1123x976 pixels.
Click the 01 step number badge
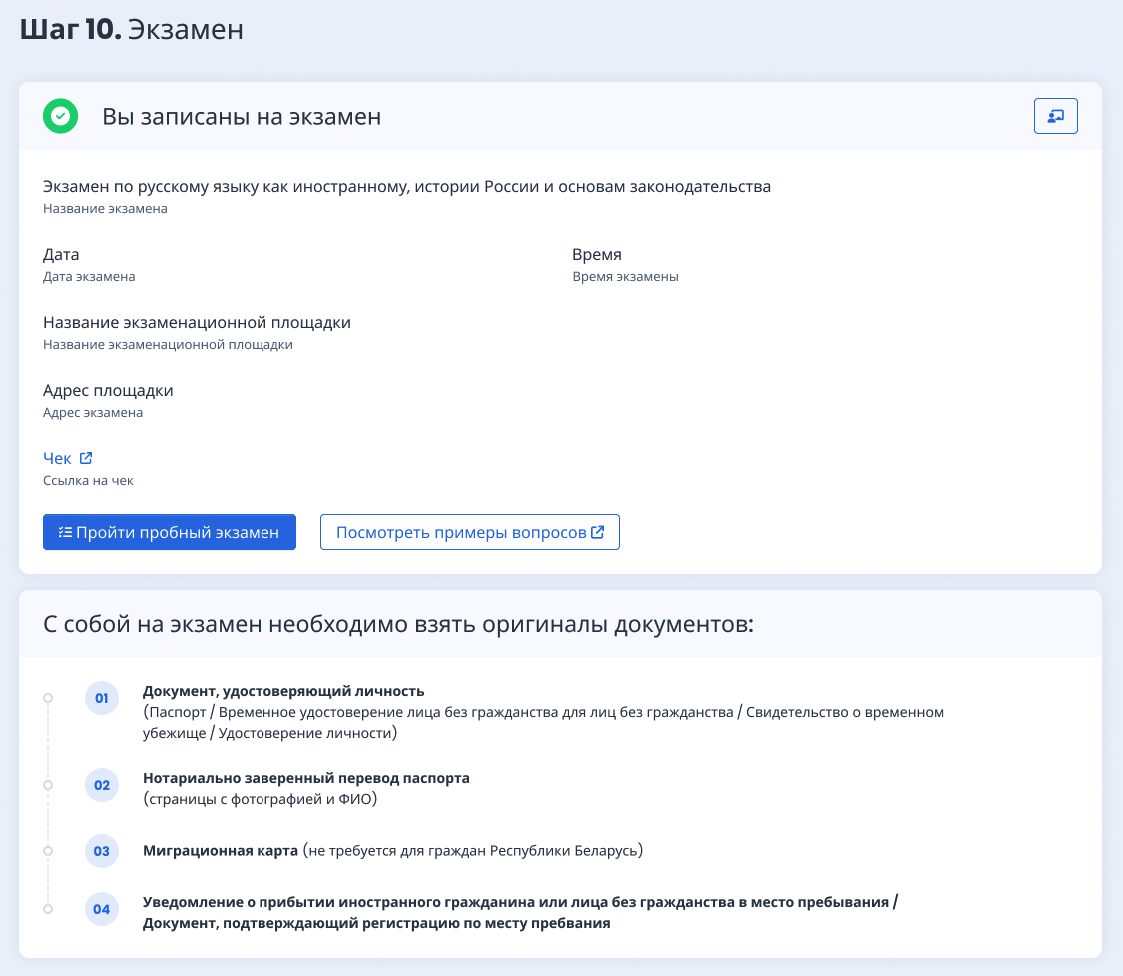[x=102, y=698]
